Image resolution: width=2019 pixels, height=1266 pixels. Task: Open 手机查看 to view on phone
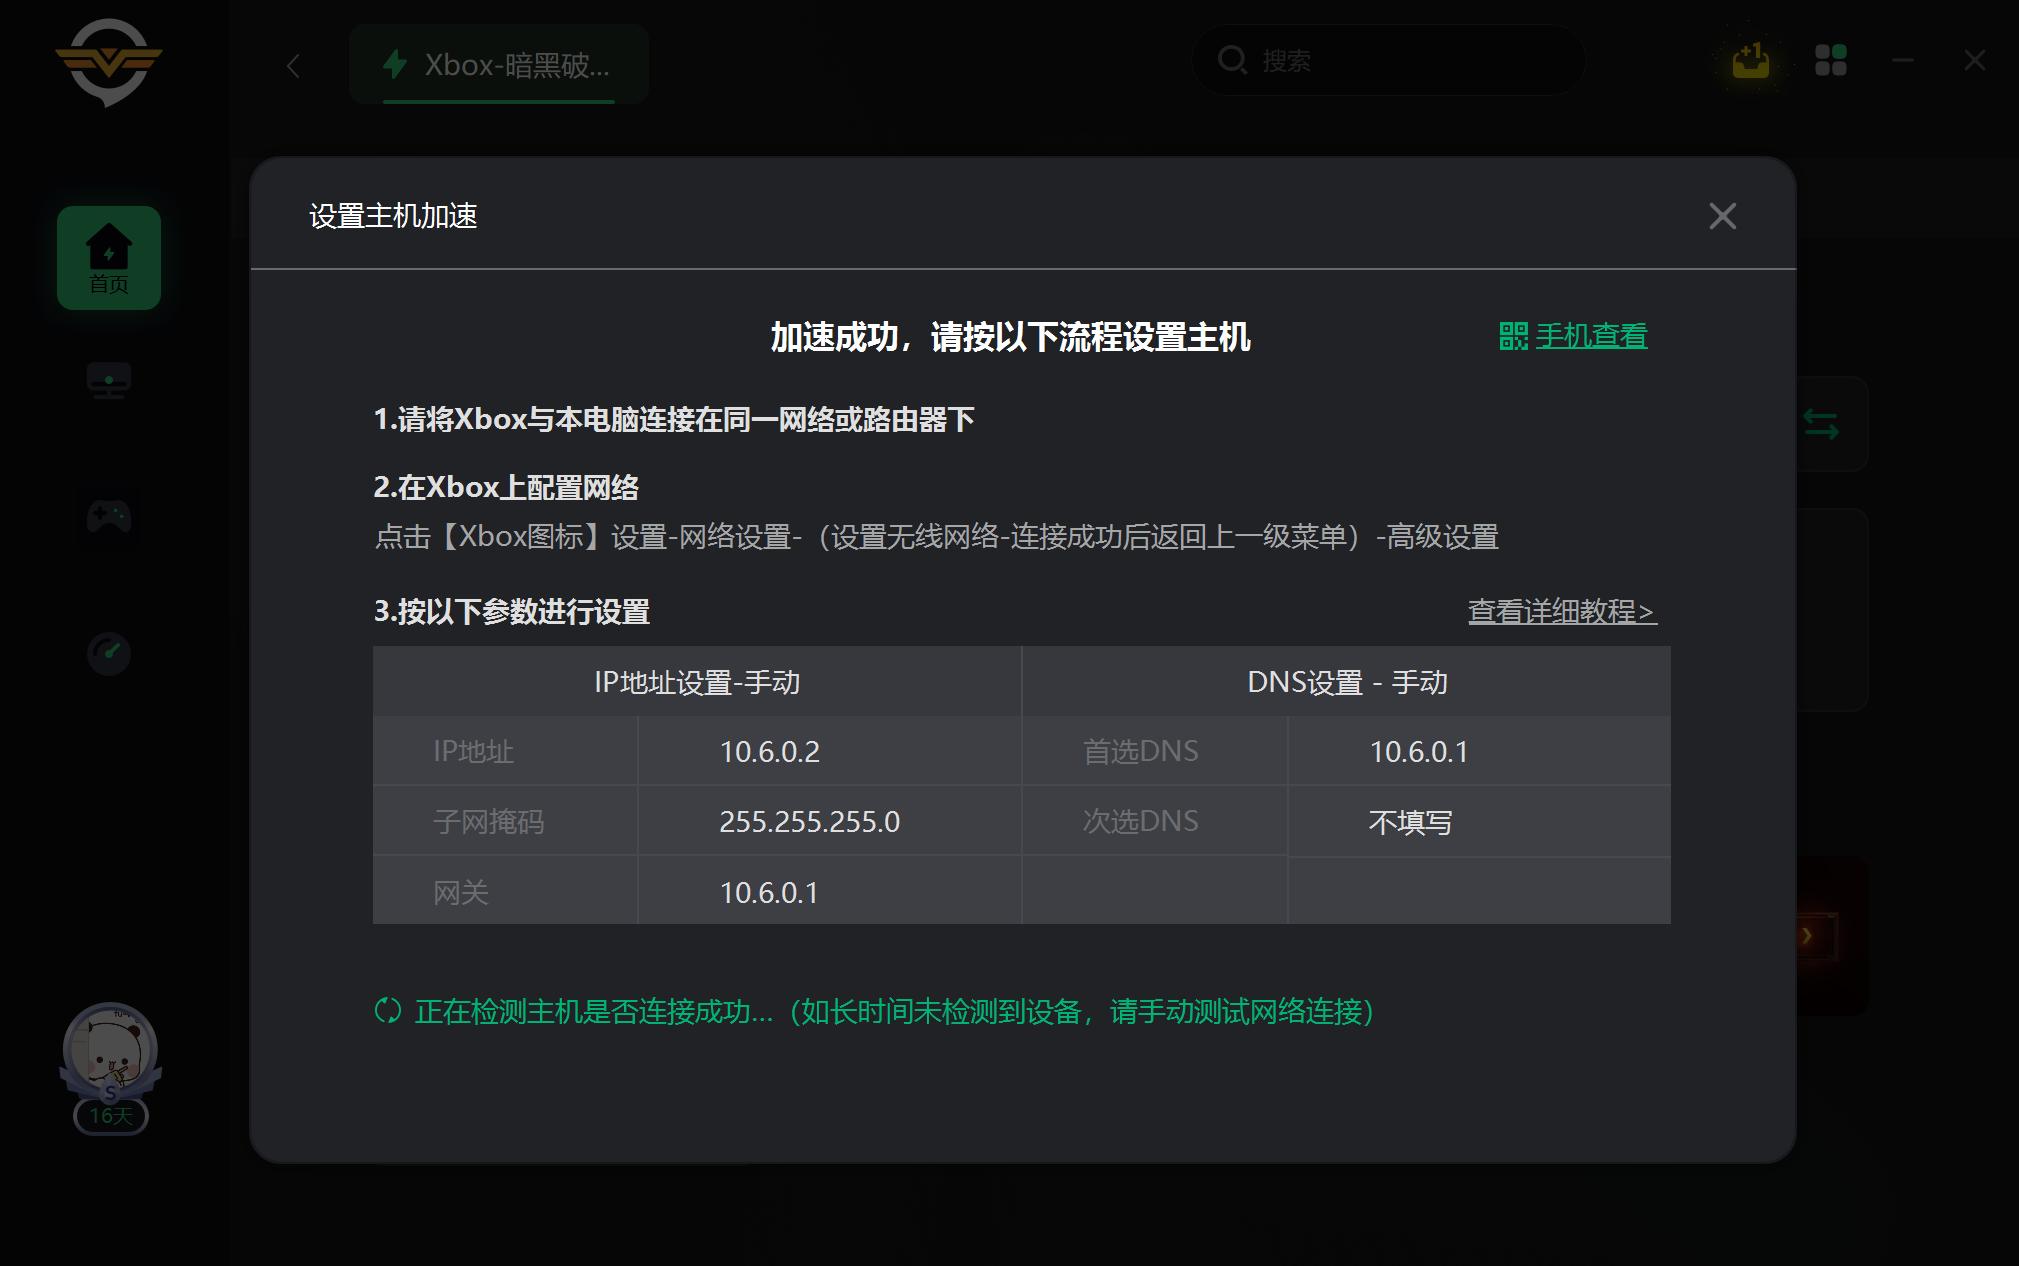coord(1590,336)
